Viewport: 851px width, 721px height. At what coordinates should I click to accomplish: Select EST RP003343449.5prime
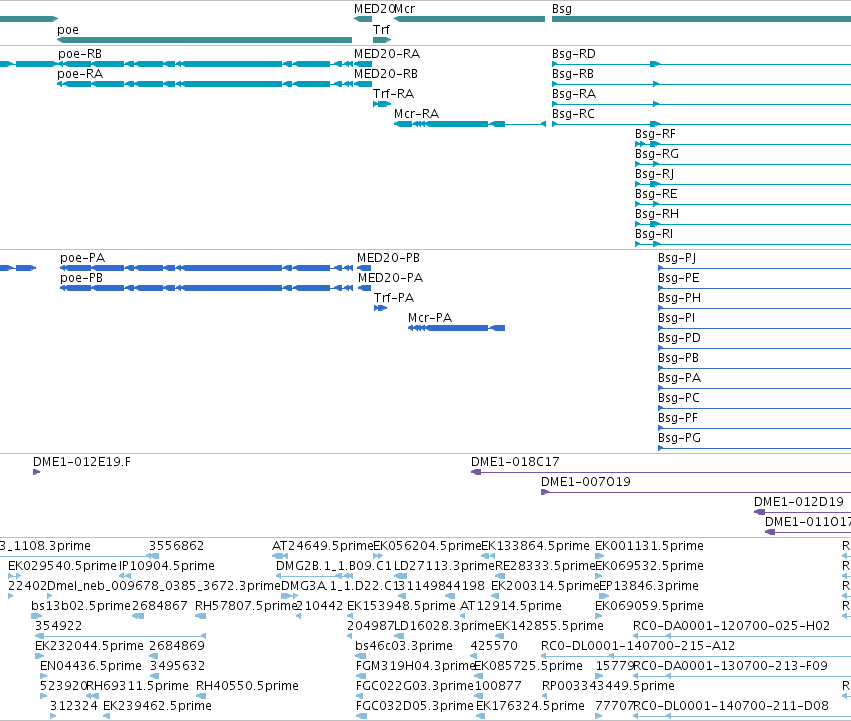point(608,687)
